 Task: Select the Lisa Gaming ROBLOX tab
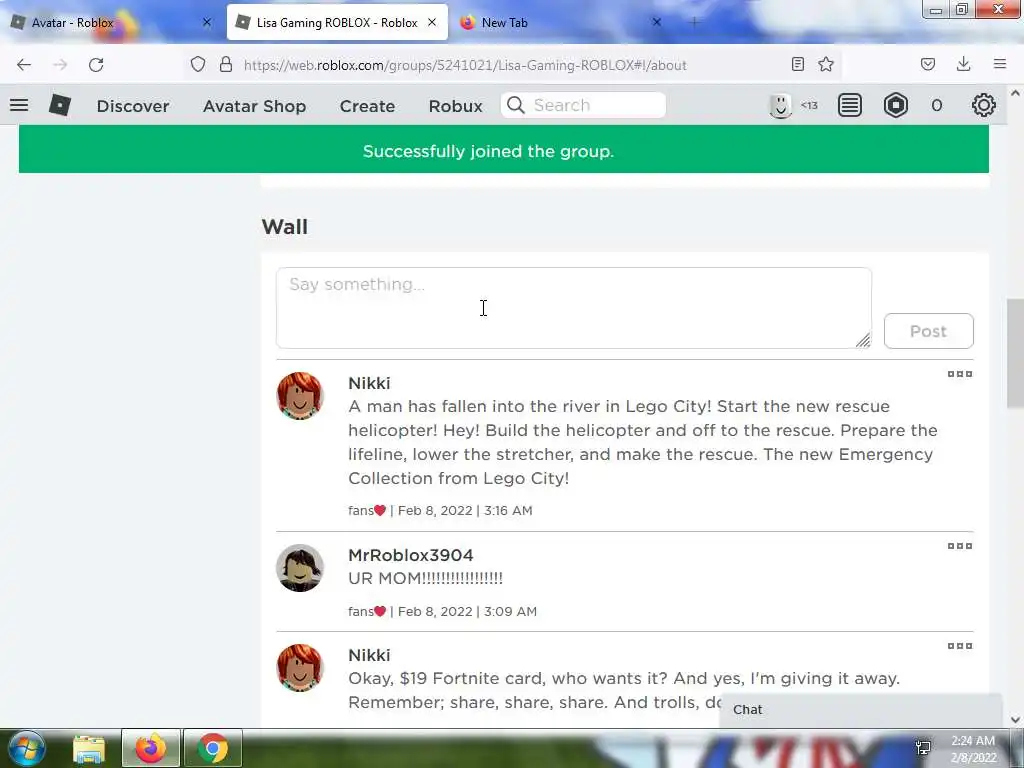click(337, 22)
